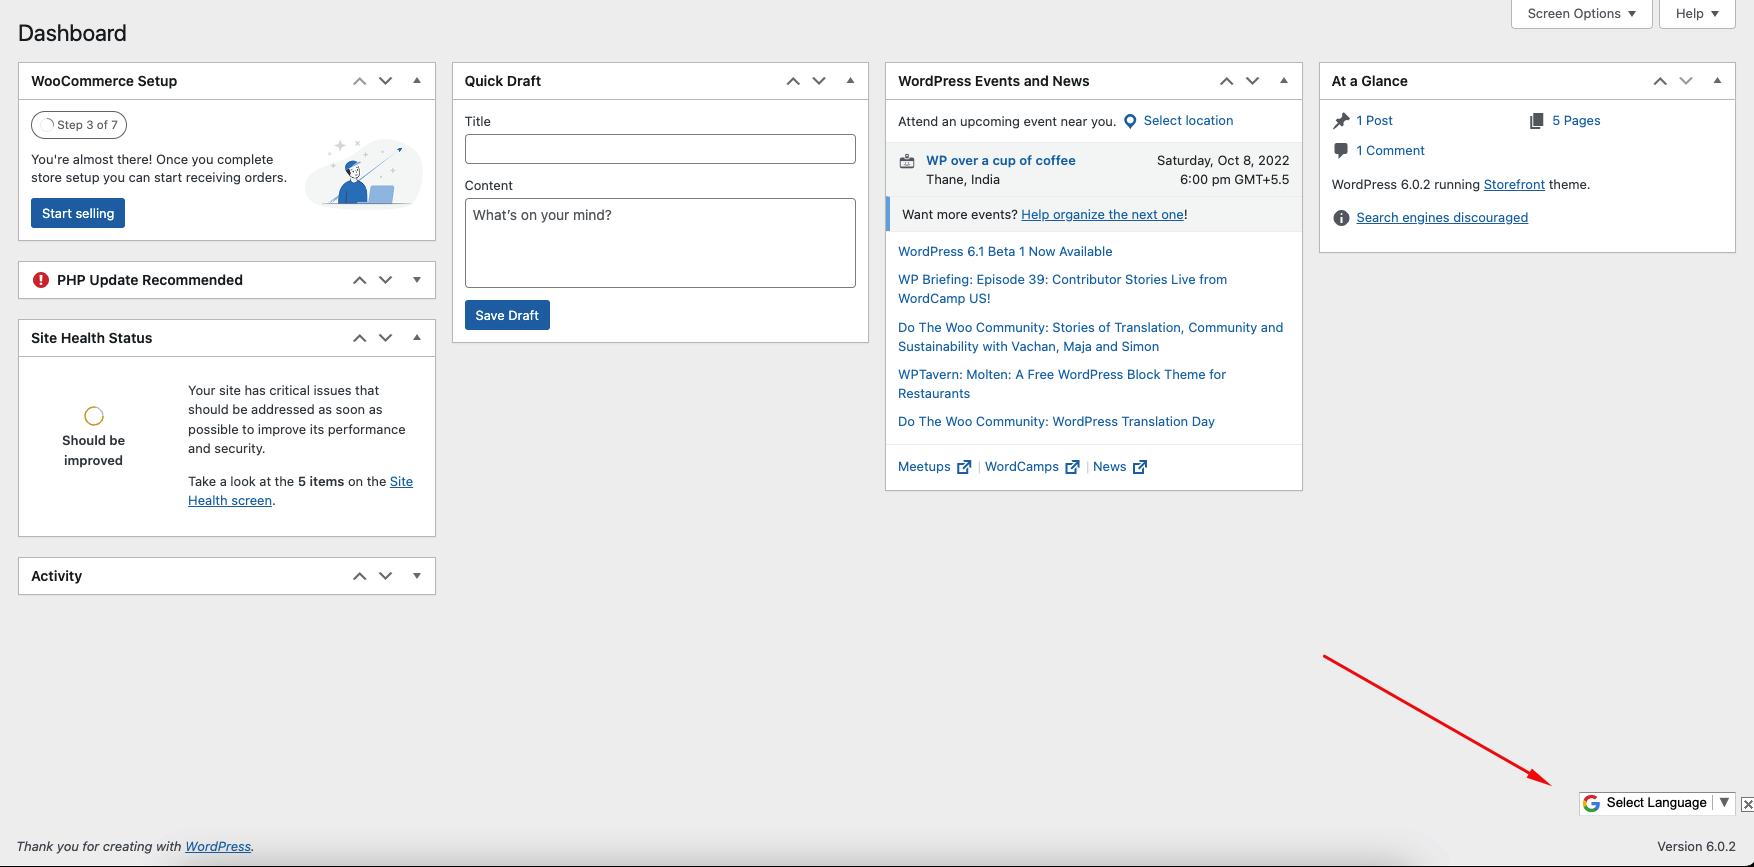Click the comment bubble icon next to 1 Comment
Image resolution: width=1754 pixels, height=867 pixels.
coord(1341,151)
